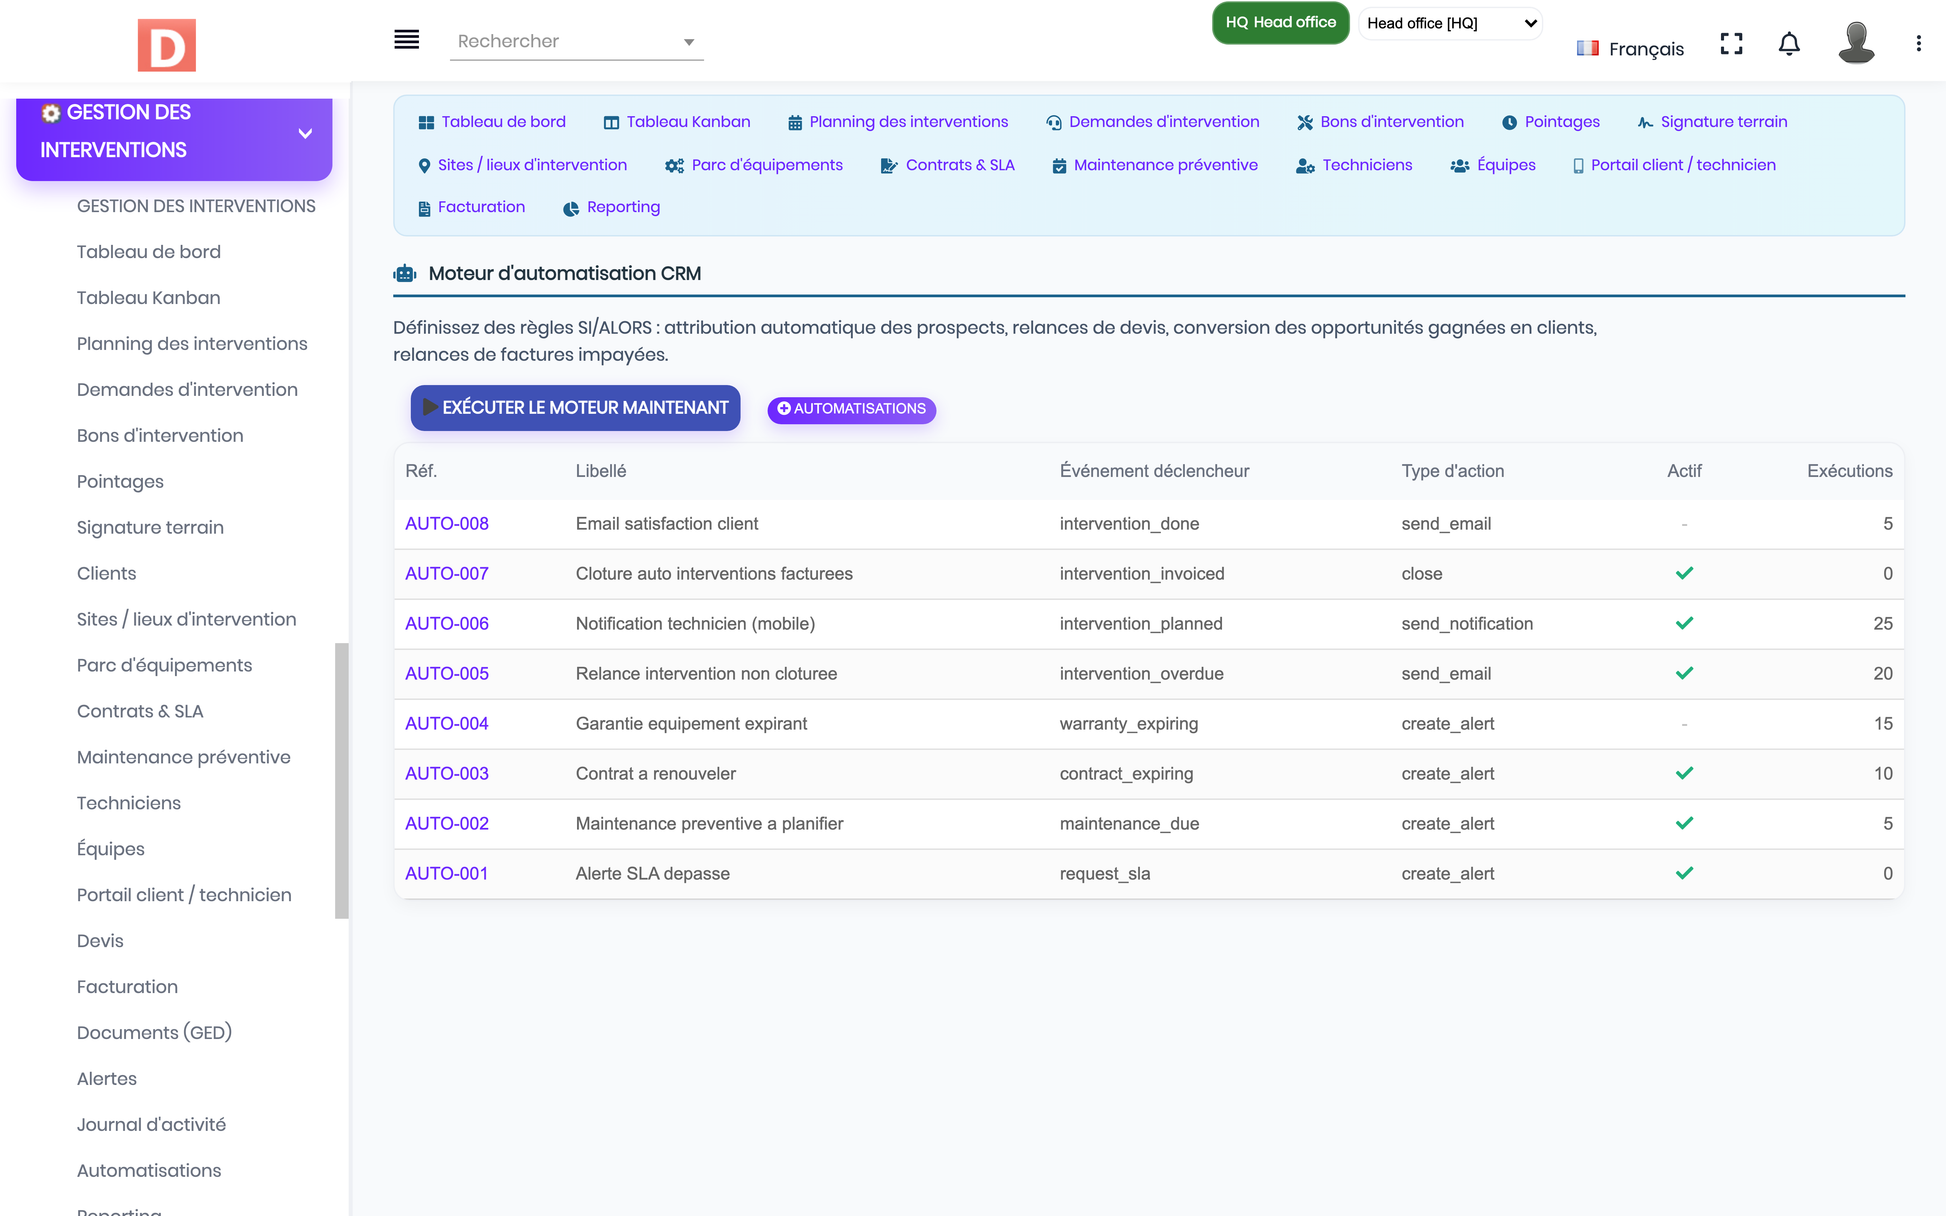Click the Bons d'intervention tools icon
1946x1216 pixels.
[1305, 122]
